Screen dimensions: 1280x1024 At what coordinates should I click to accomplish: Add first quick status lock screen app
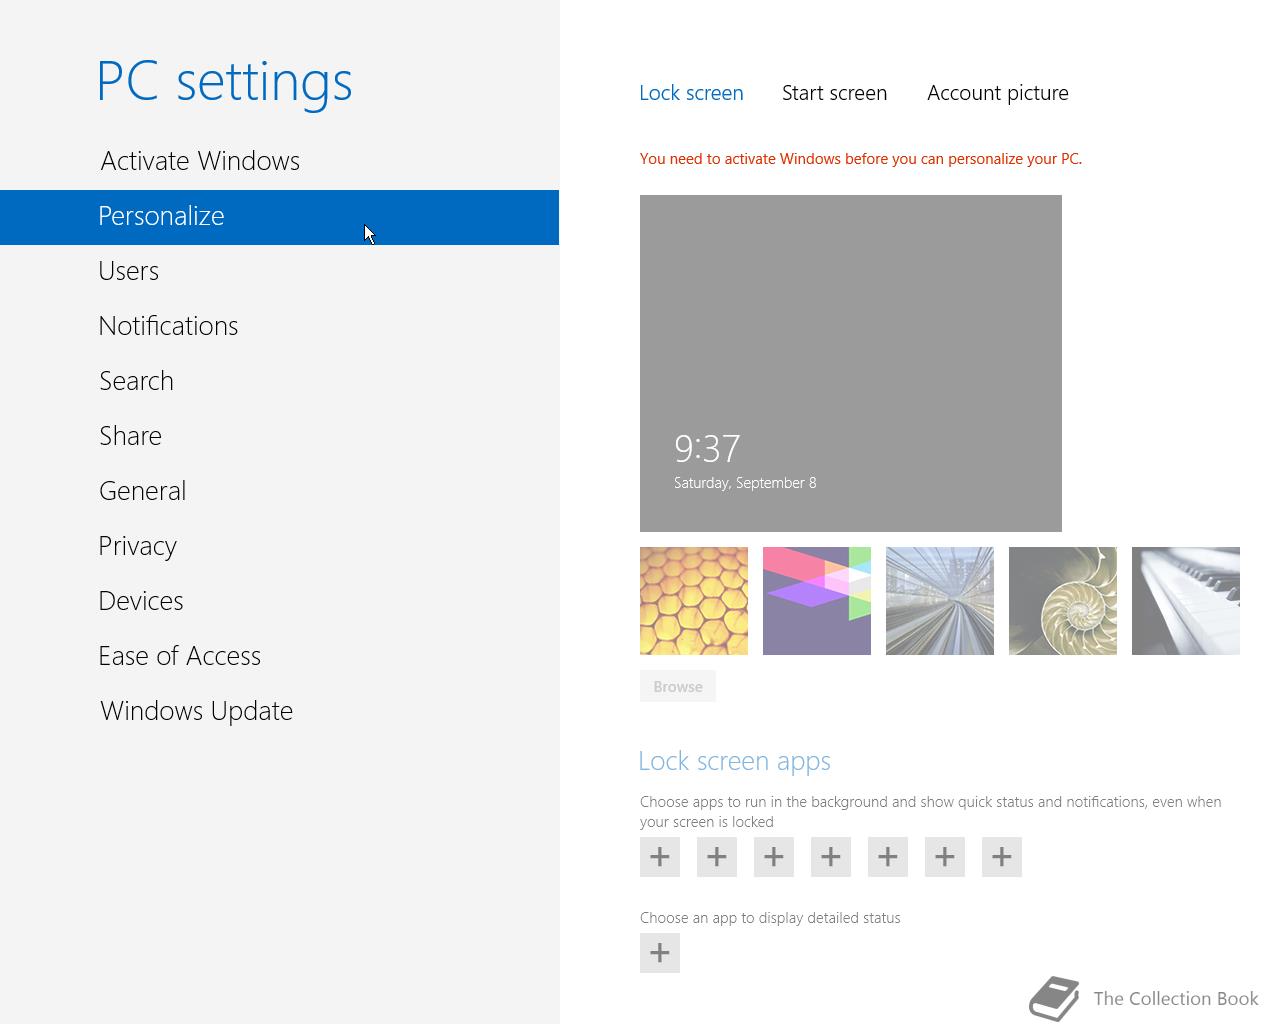[x=660, y=857]
